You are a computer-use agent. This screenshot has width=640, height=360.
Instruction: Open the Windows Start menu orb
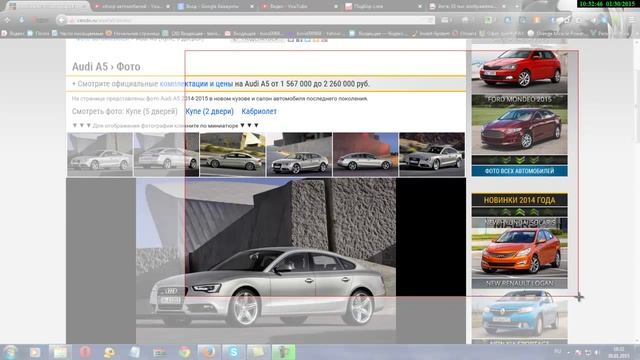click(10, 352)
